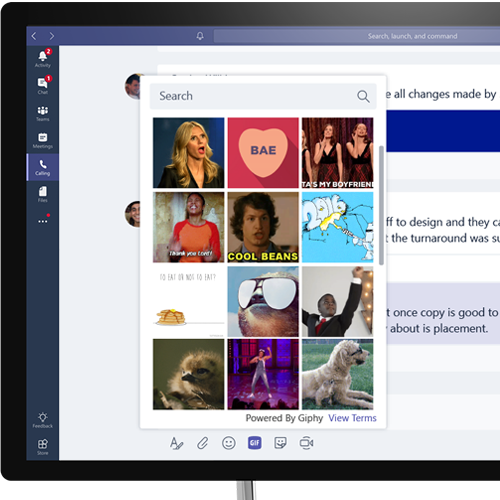Viewport: 500px width, 500px height.
Task: Open Meetings from the sidebar
Action: click(43, 140)
